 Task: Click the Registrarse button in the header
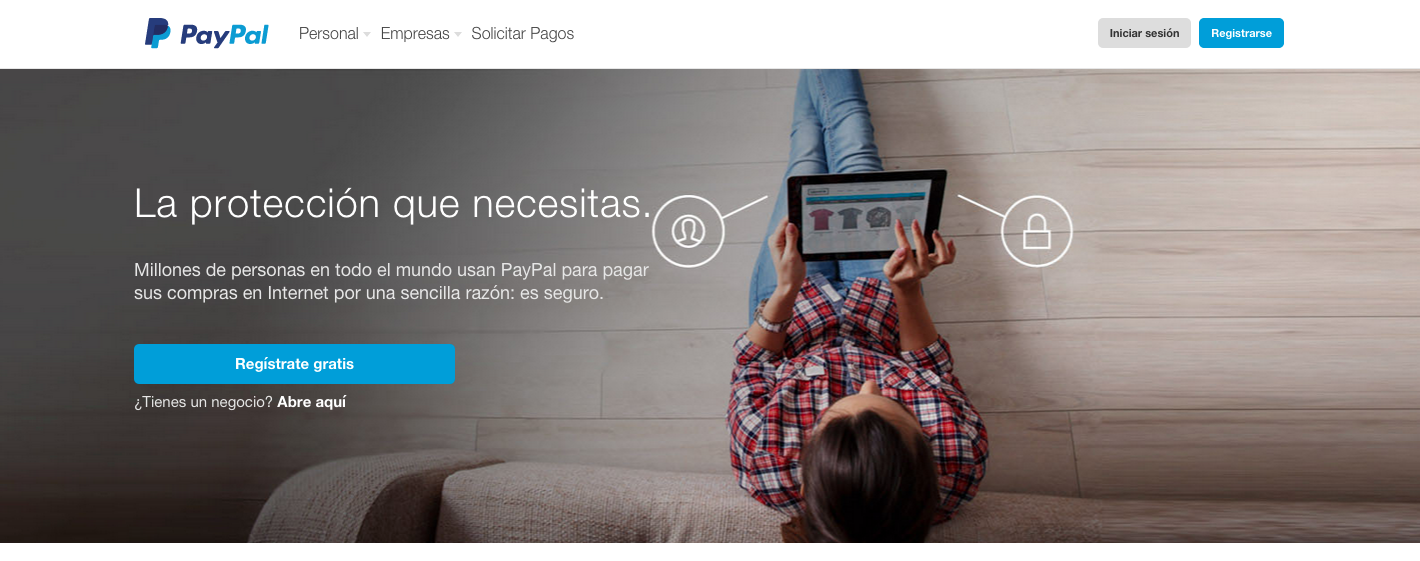tap(1241, 33)
